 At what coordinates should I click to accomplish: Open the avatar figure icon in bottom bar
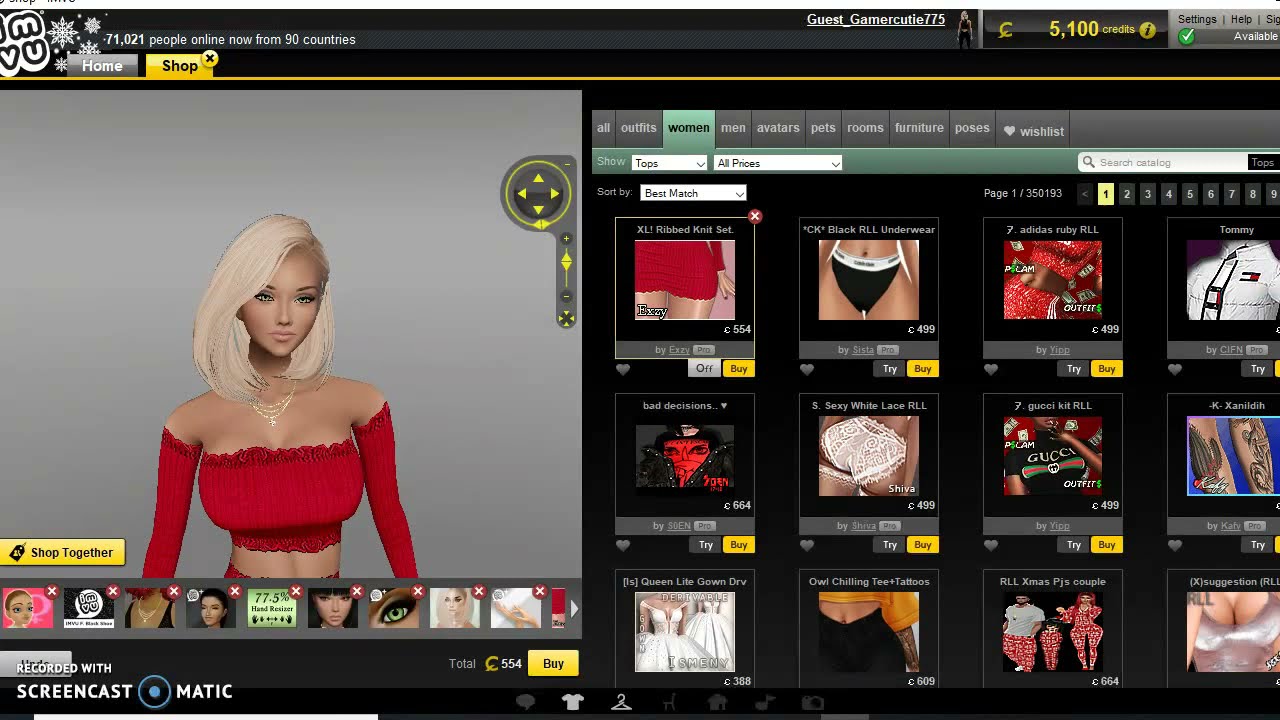[621, 703]
